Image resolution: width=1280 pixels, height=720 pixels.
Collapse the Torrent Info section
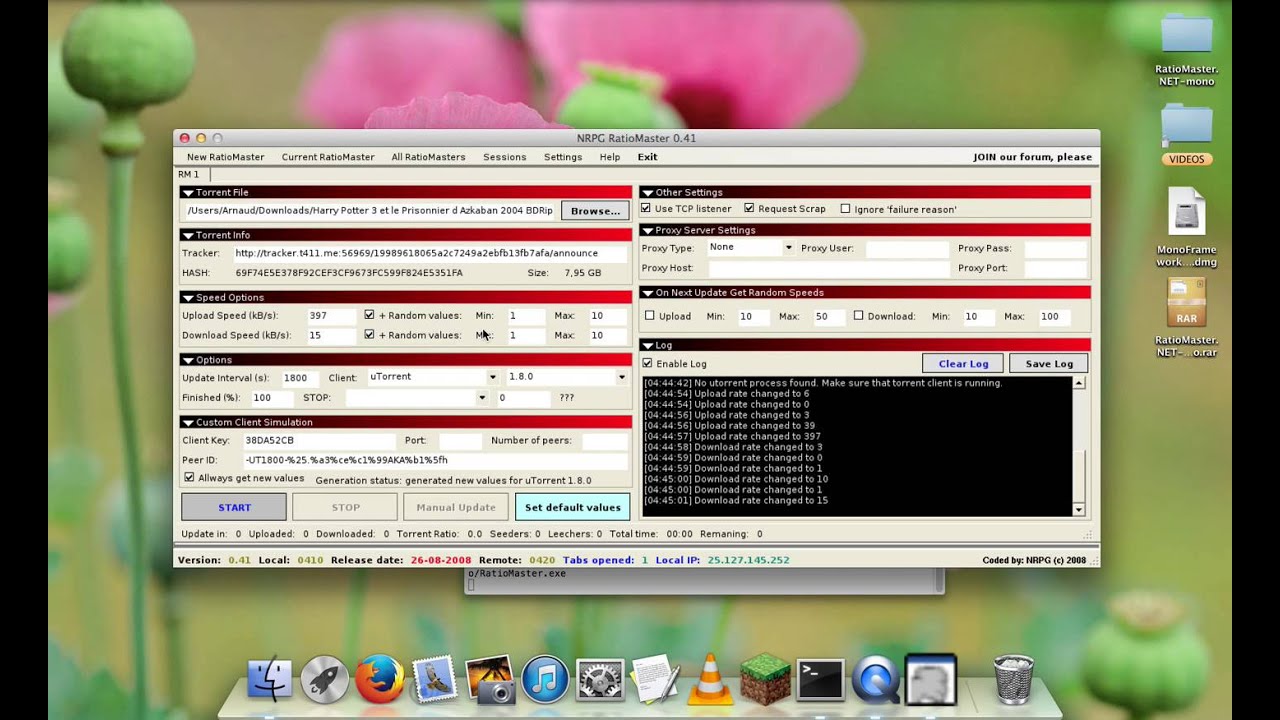click(x=188, y=235)
